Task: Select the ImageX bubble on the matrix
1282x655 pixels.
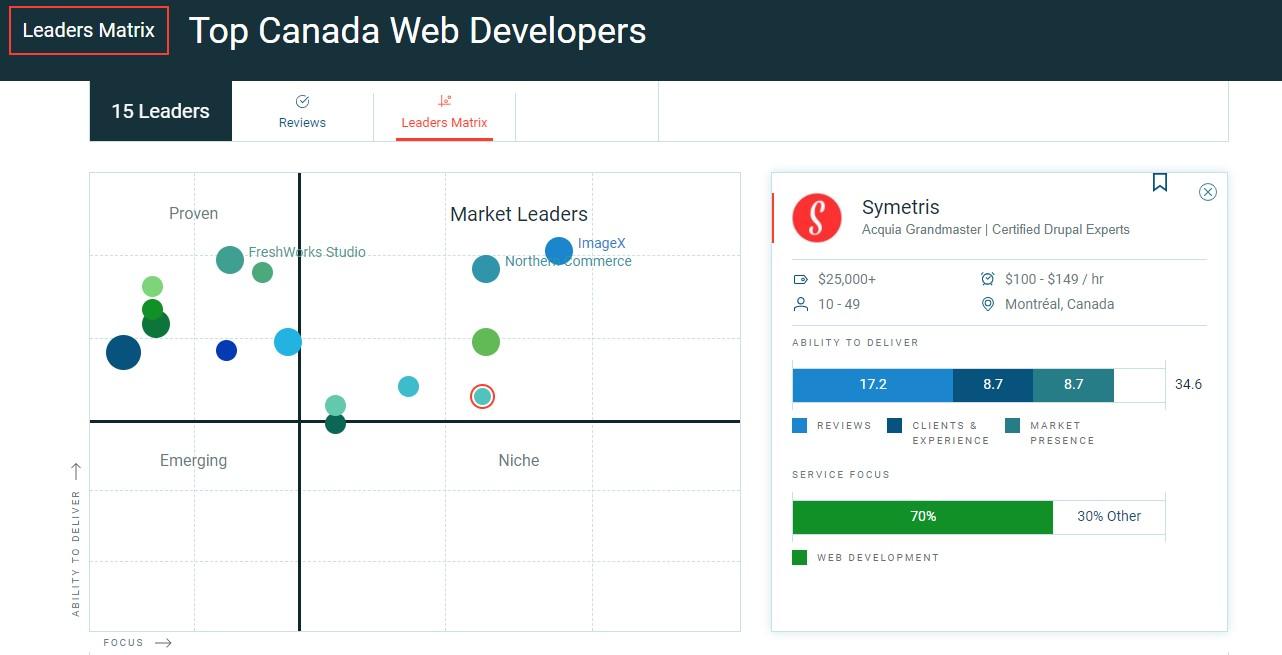Action: (x=559, y=251)
